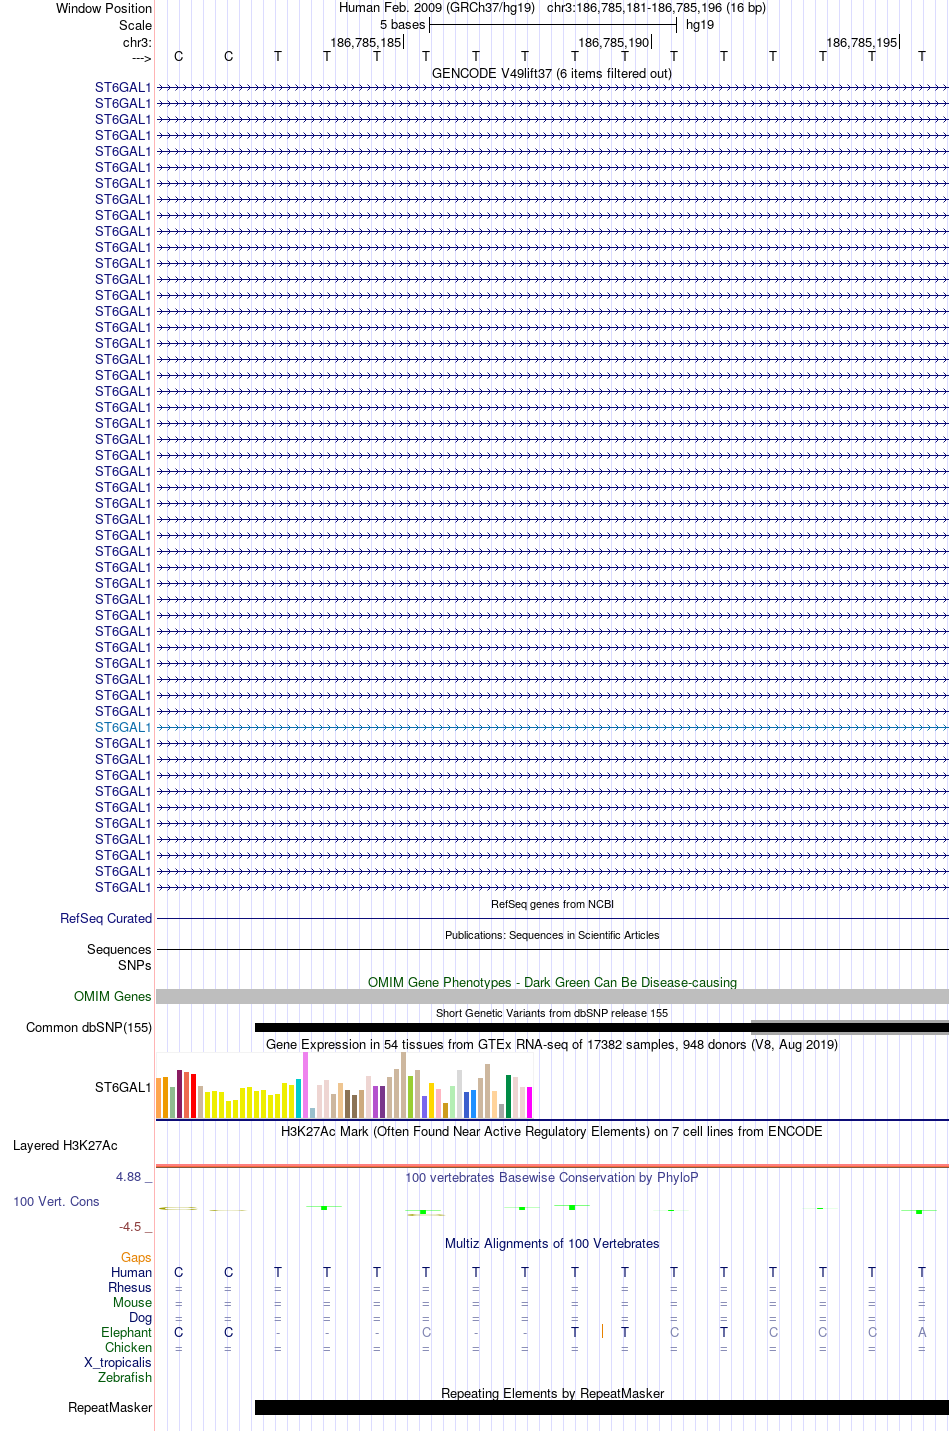The width and height of the screenshot is (950, 1431).
Task: Select the Zebrafish species label
Action: pyautogui.click(x=125, y=1377)
